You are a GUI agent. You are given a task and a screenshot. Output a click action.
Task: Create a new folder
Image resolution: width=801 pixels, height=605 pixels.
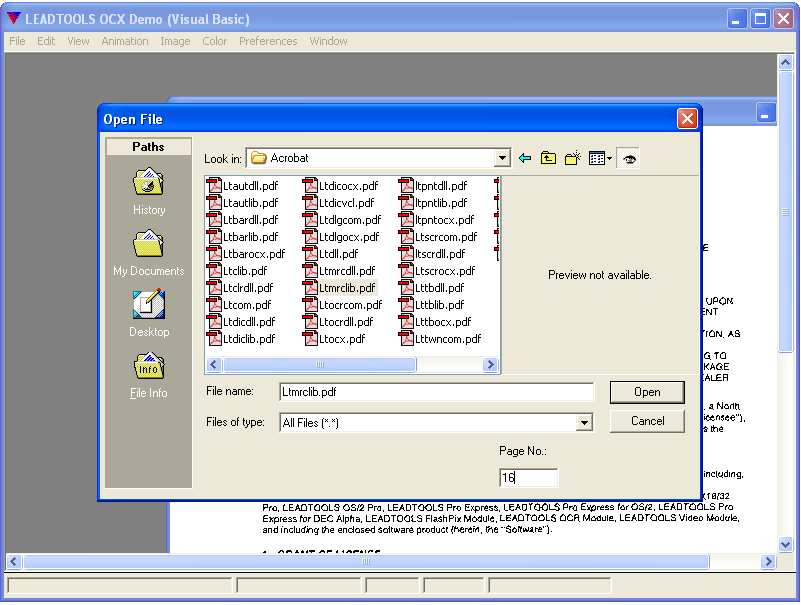tap(570, 158)
